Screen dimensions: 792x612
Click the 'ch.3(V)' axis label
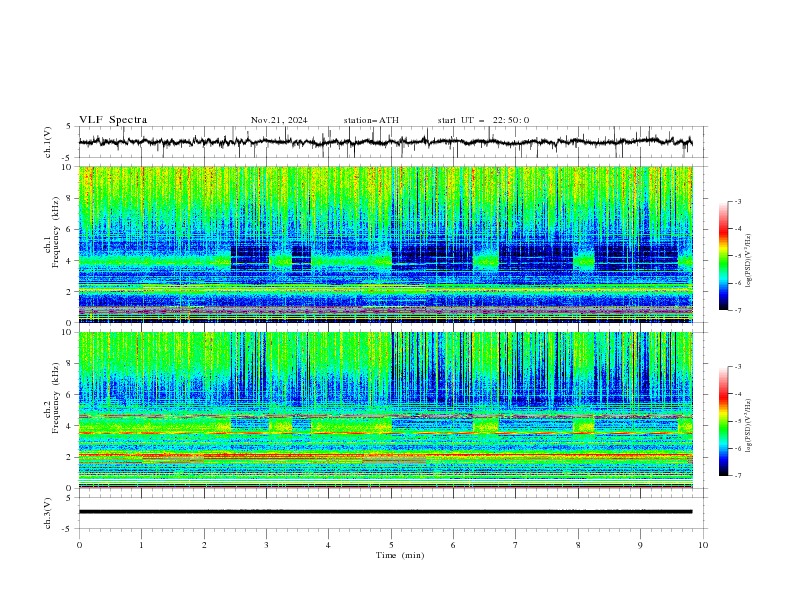[48, 513]
